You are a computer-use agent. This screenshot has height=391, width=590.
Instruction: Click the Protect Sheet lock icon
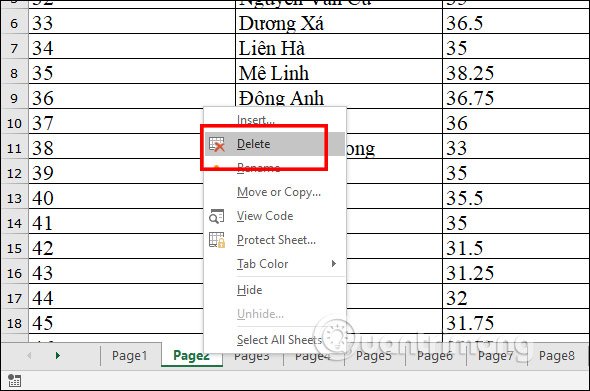(x=217, y=240)
